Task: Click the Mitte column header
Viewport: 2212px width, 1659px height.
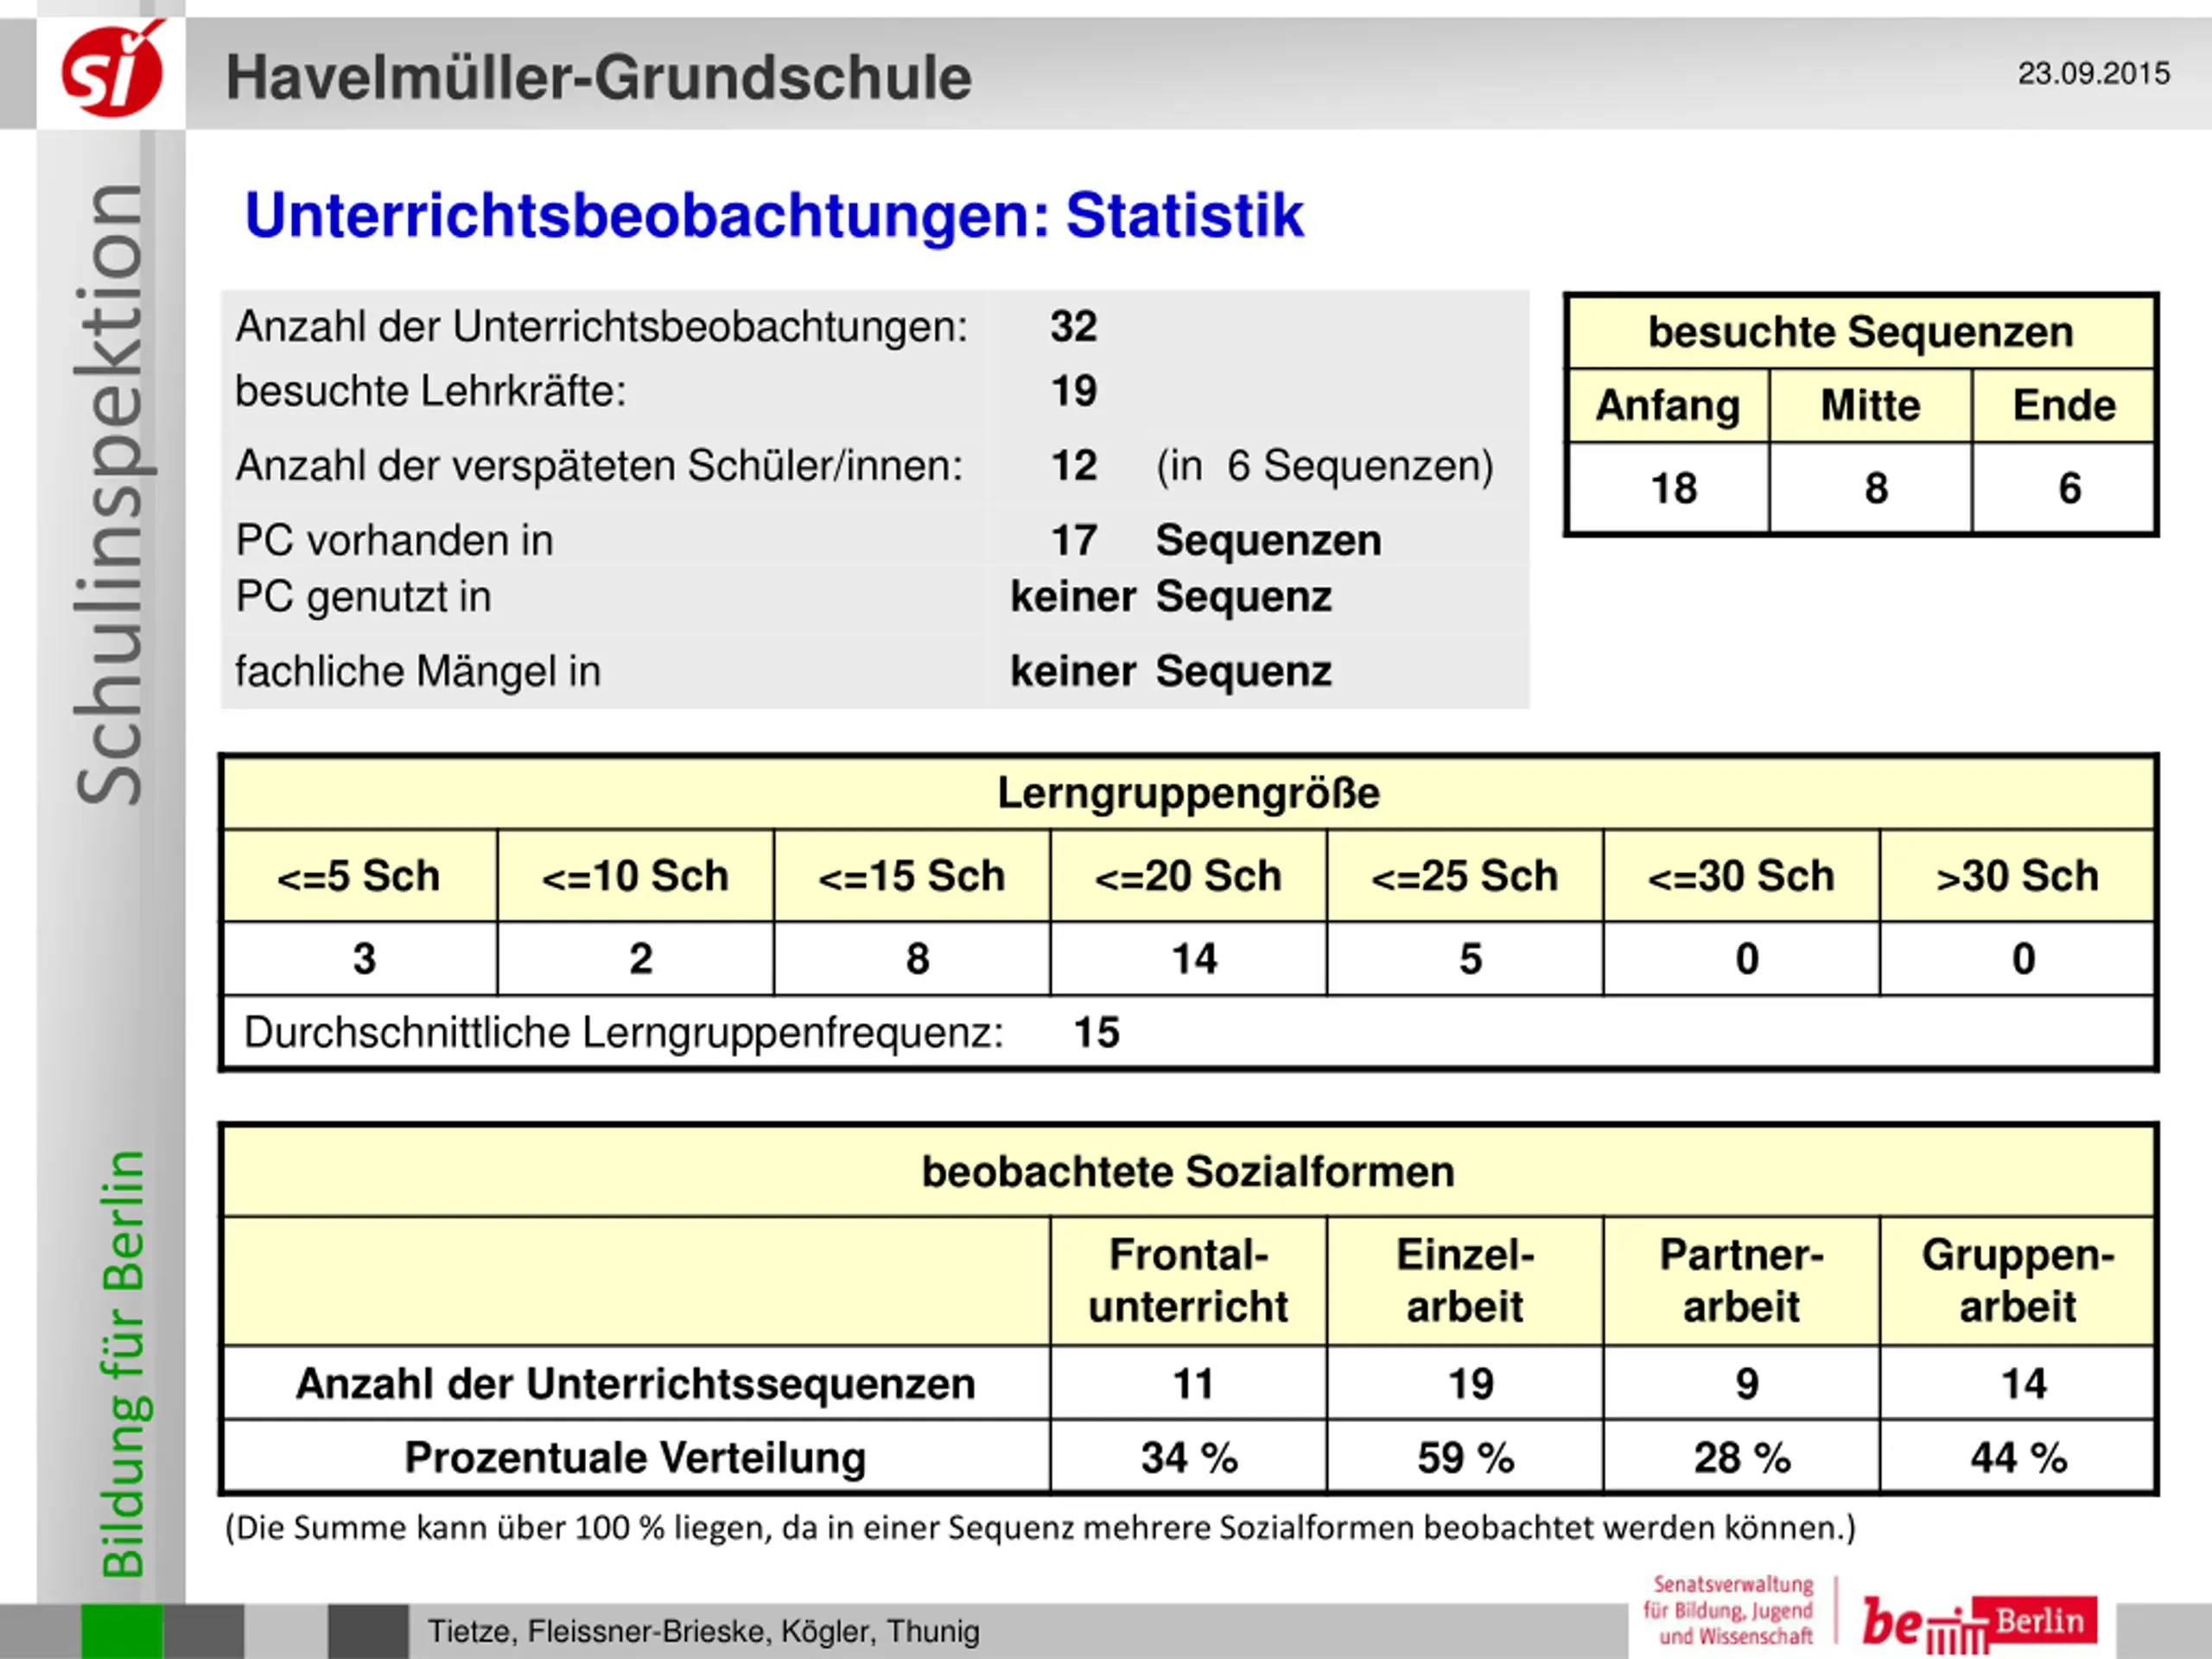Action: coord(1870,405)
